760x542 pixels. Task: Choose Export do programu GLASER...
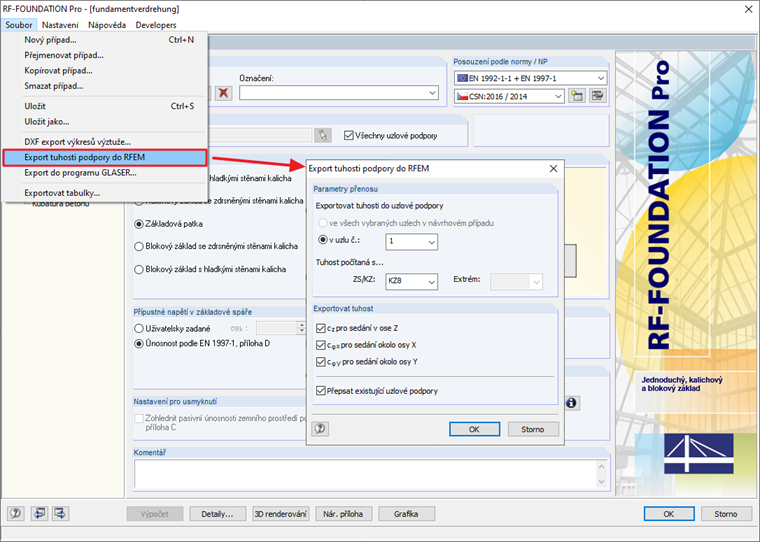click(105, 173)
